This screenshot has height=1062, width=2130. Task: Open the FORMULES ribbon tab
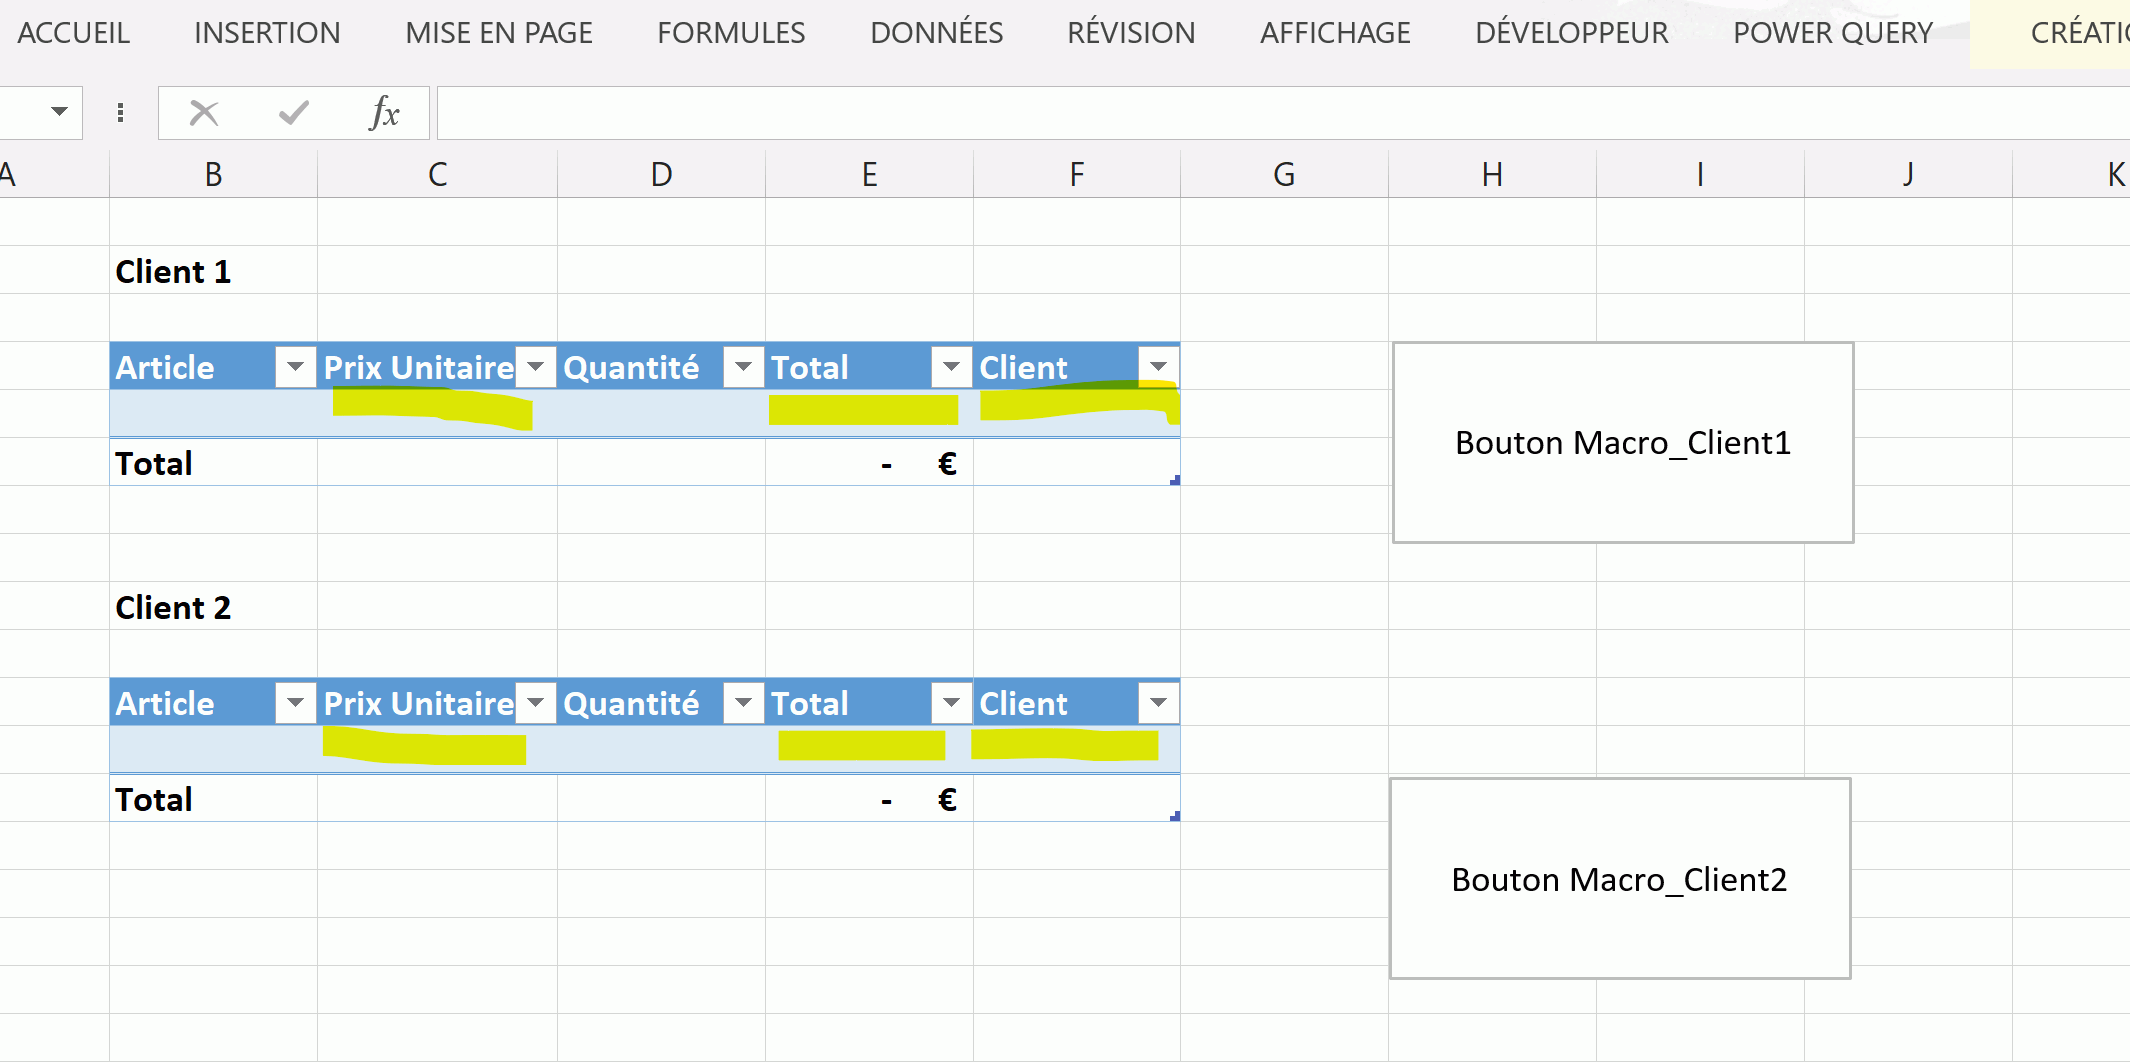pyautogui.click(x=731, y=33)
